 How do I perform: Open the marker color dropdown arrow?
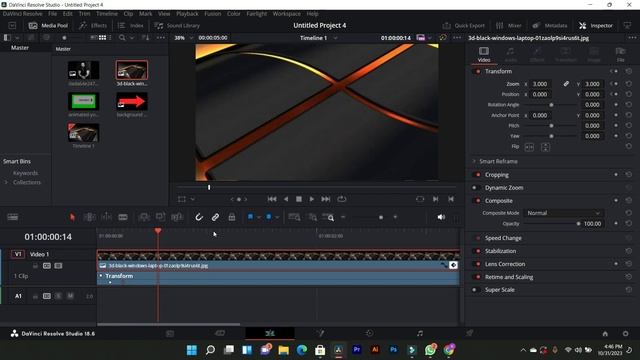tap(277, 217)
